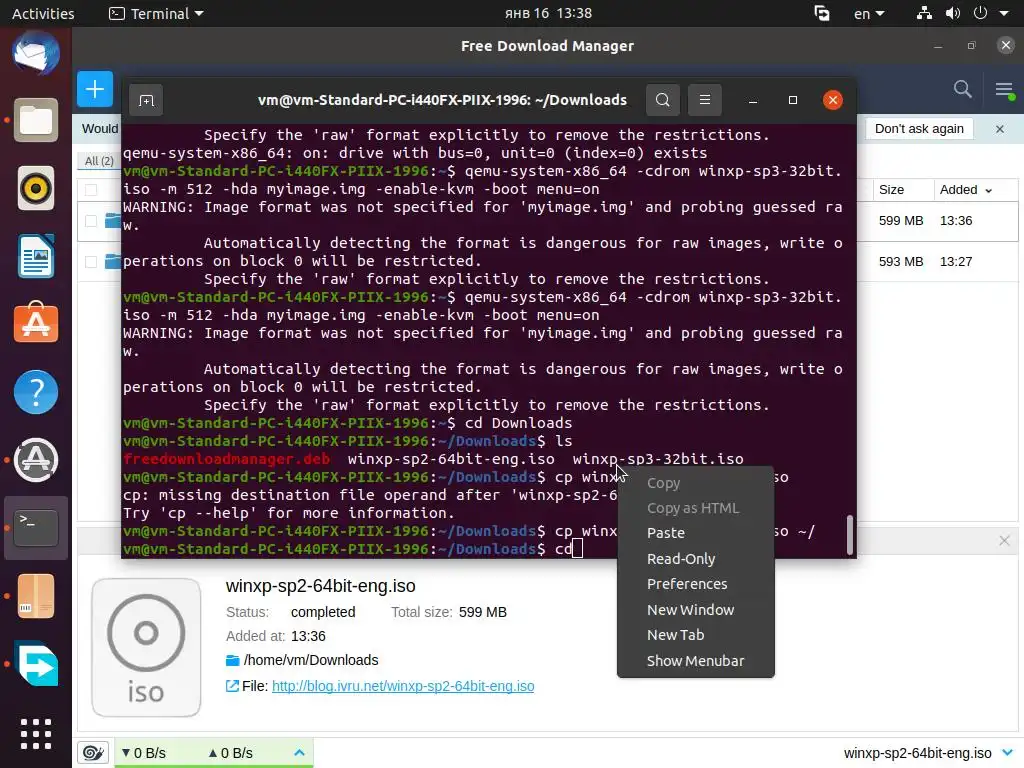Close the download details panel
This screenshot has height=768, width=1024.
(x=1004, y=541)
